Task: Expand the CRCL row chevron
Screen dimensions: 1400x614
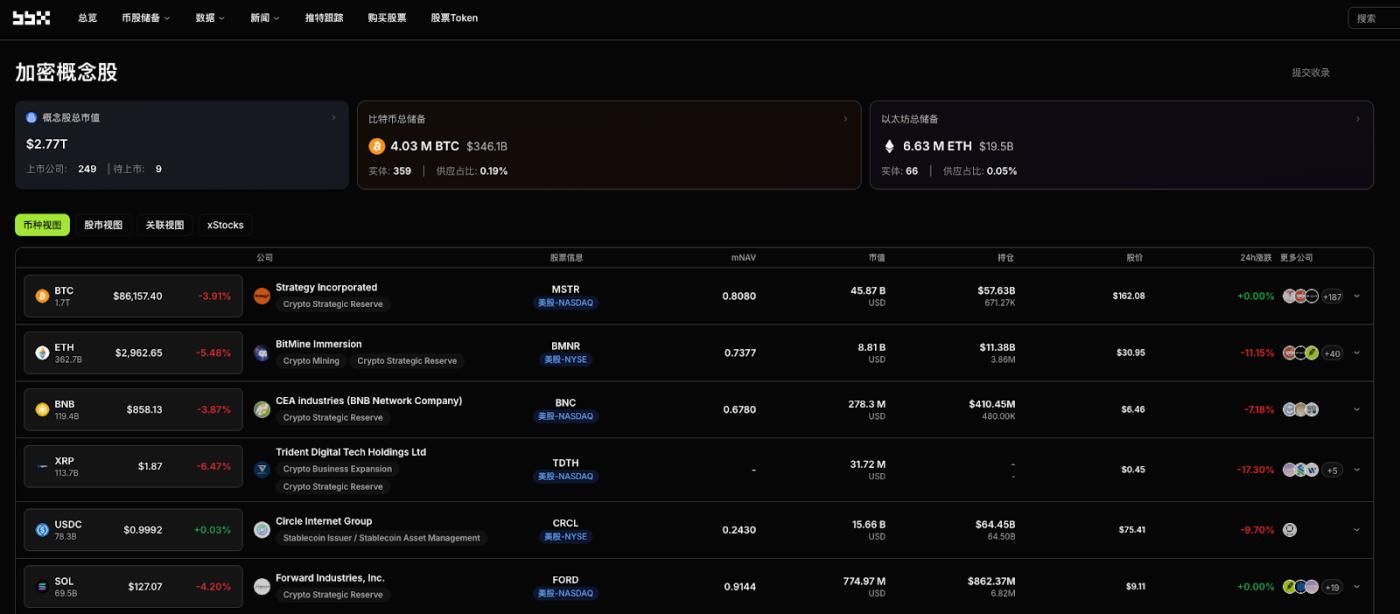Action: (1357, 530)
